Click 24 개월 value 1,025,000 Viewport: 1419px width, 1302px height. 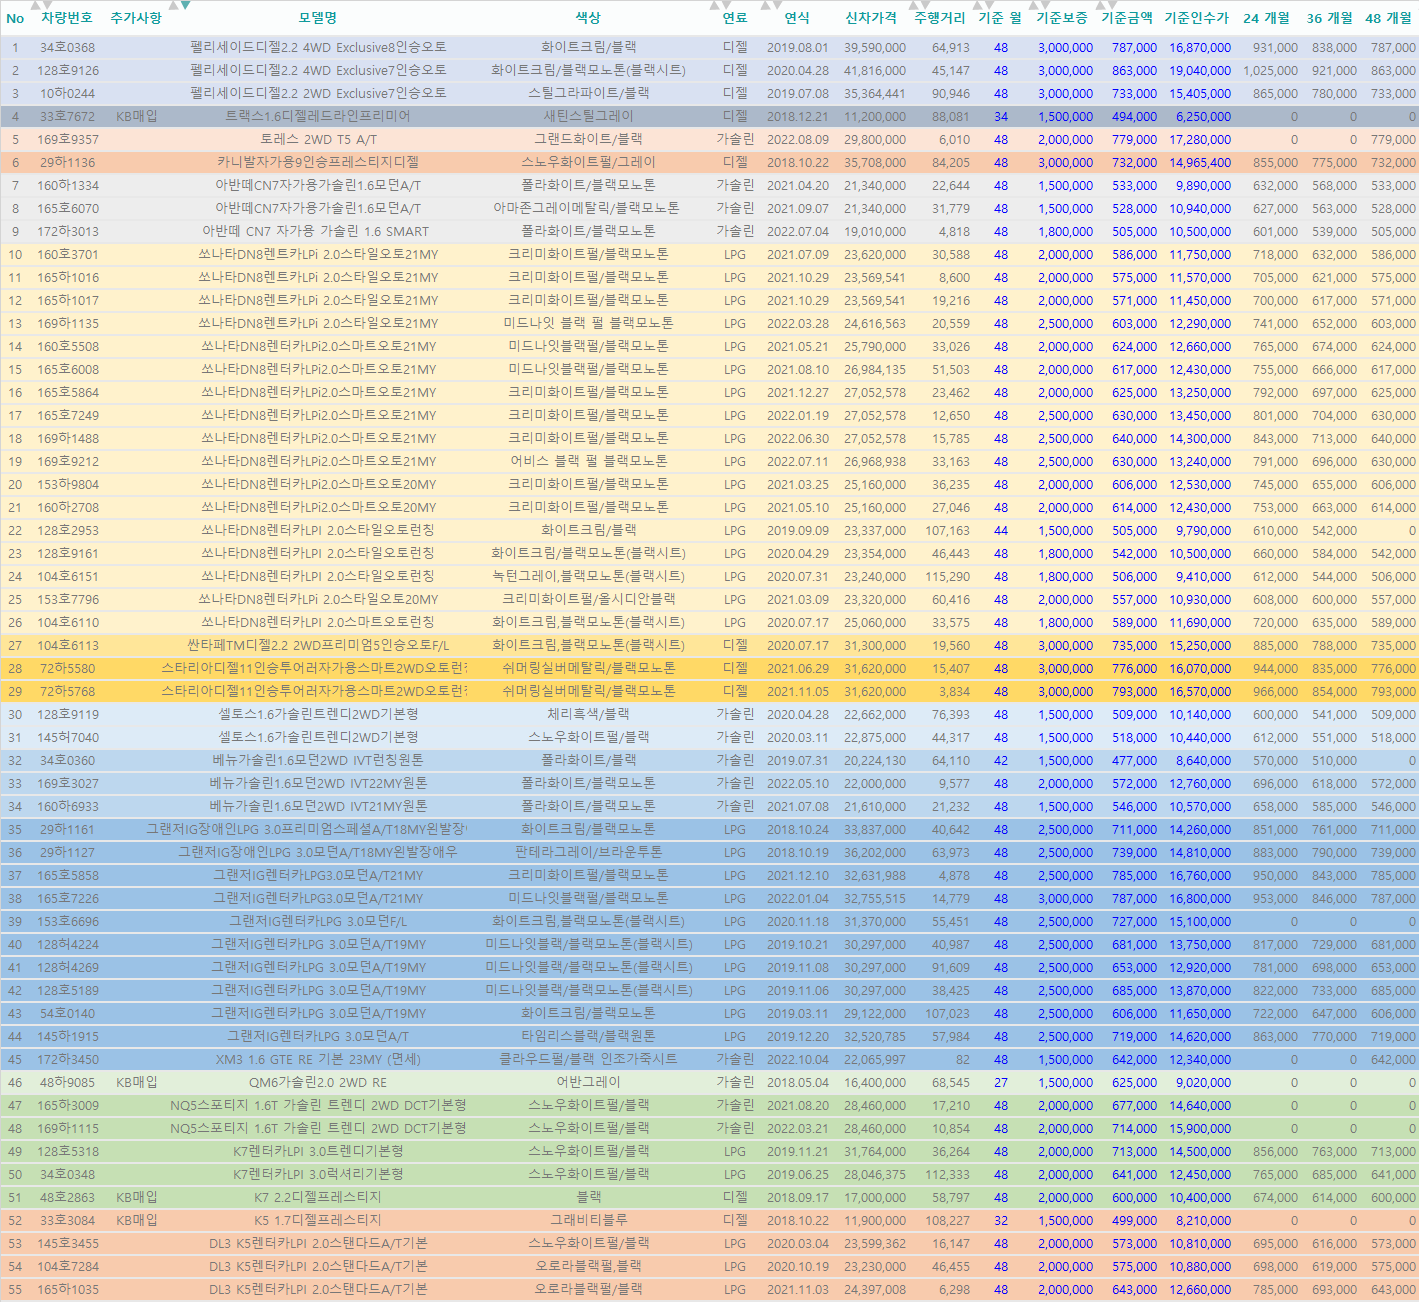pos(1270,70)
